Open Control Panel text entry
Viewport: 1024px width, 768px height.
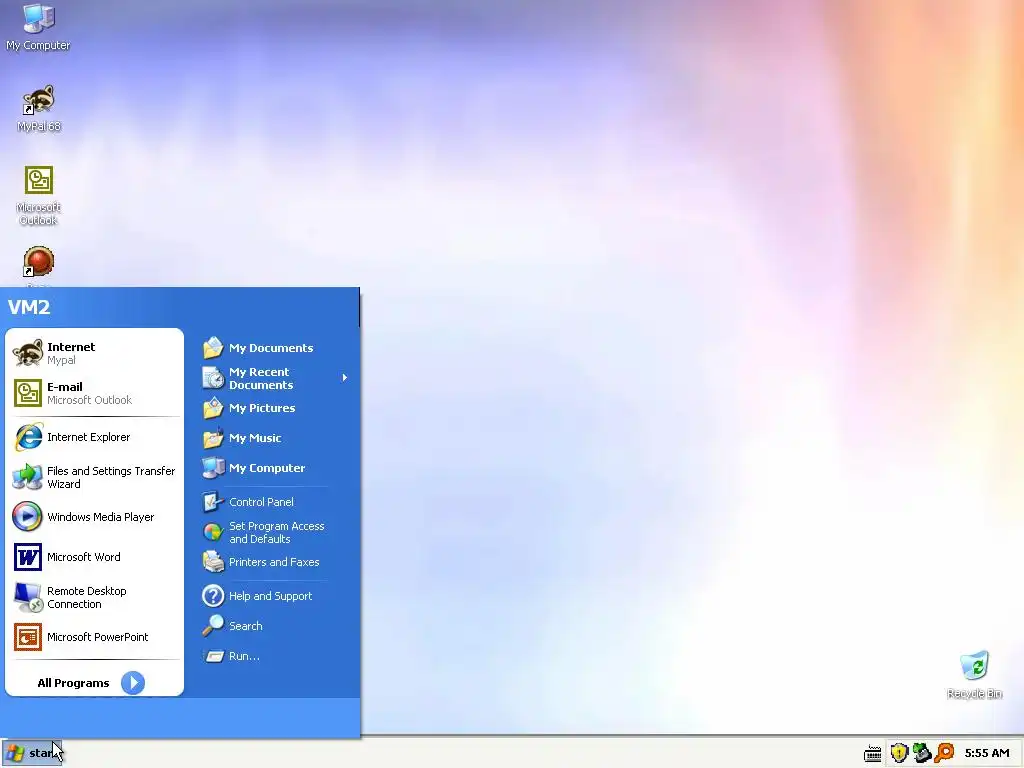click(x=261, y=502)
